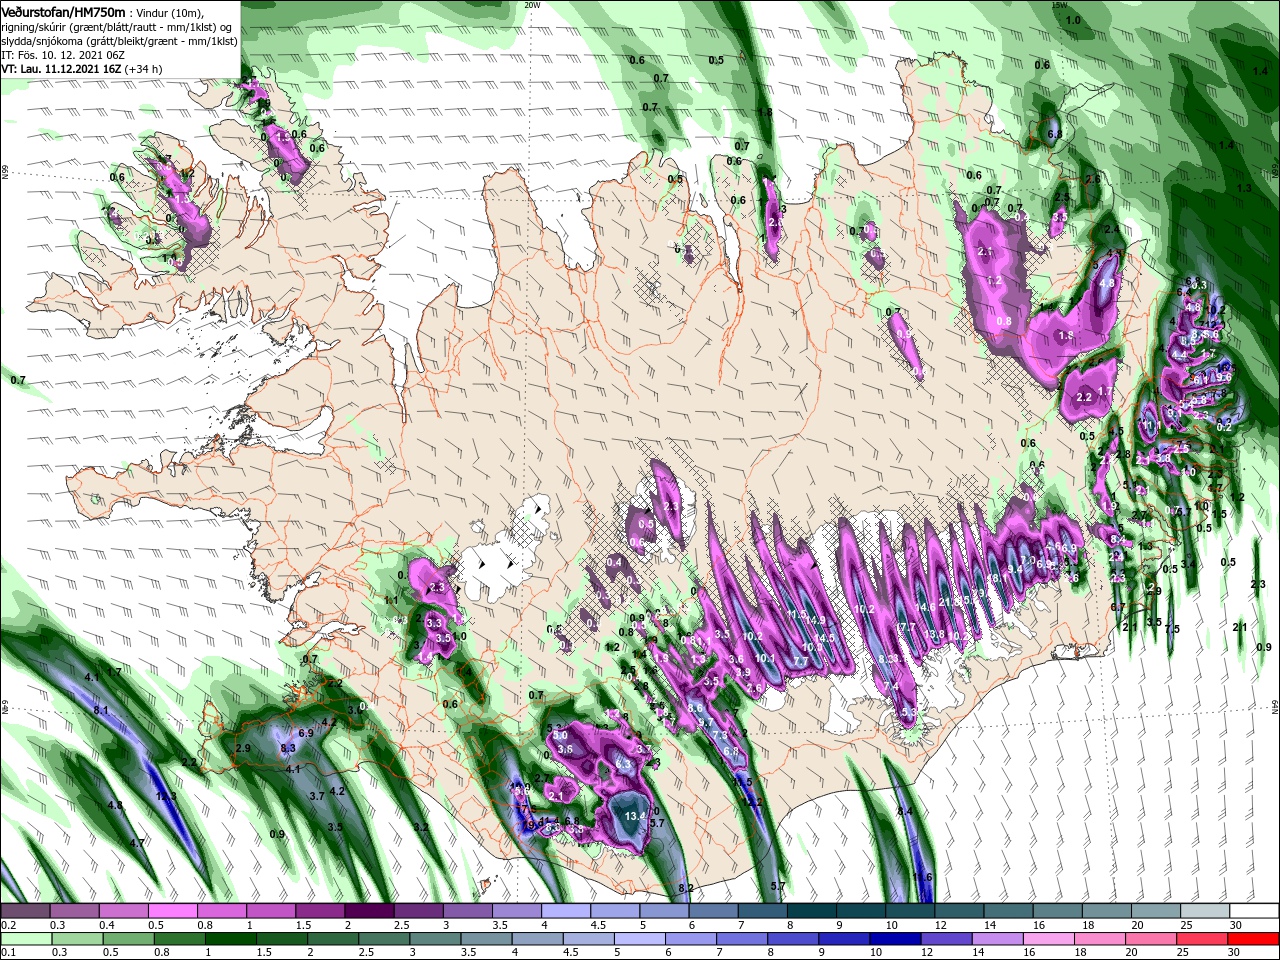Screen dimensions: 1280x960
Task: Click the 11.6 value near the south coast
Action: (922, 877)
